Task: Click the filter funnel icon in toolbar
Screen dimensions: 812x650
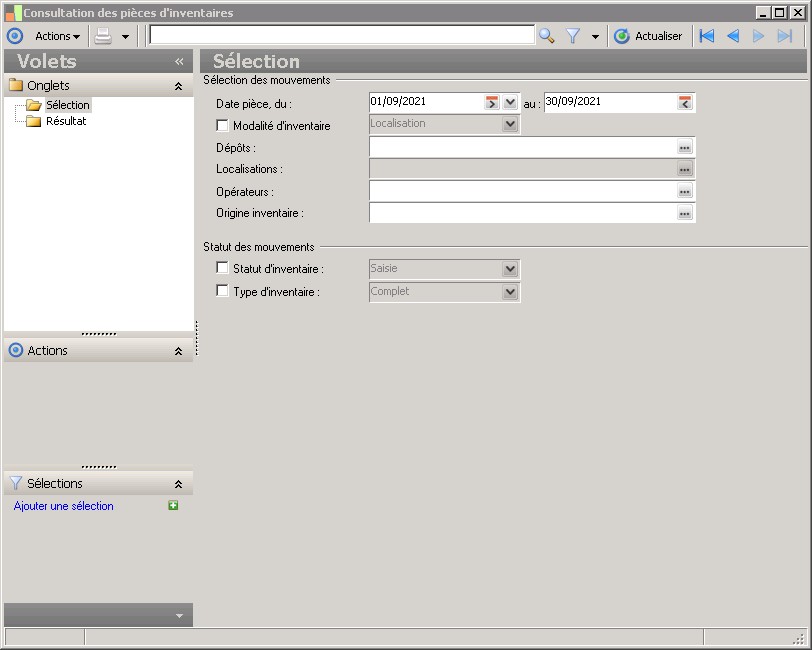Action: (573, 36)
